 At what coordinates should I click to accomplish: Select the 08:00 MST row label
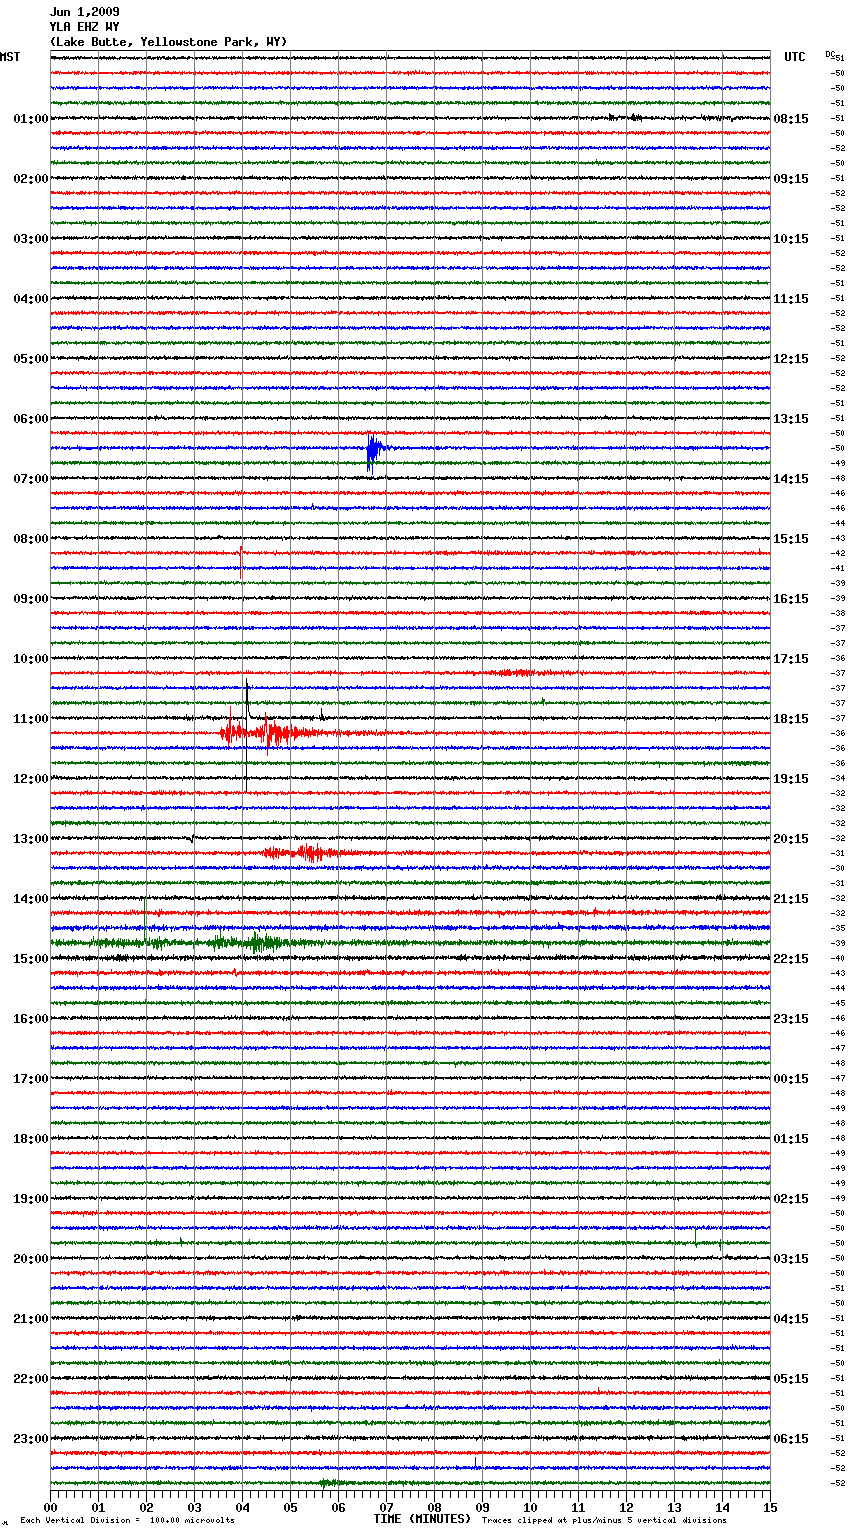pos(31,539)
